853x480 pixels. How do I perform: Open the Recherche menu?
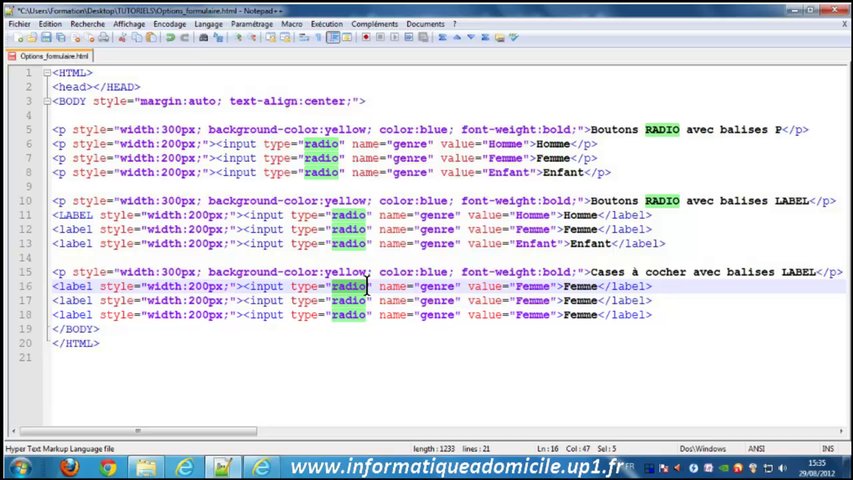[x=88, y=24]
